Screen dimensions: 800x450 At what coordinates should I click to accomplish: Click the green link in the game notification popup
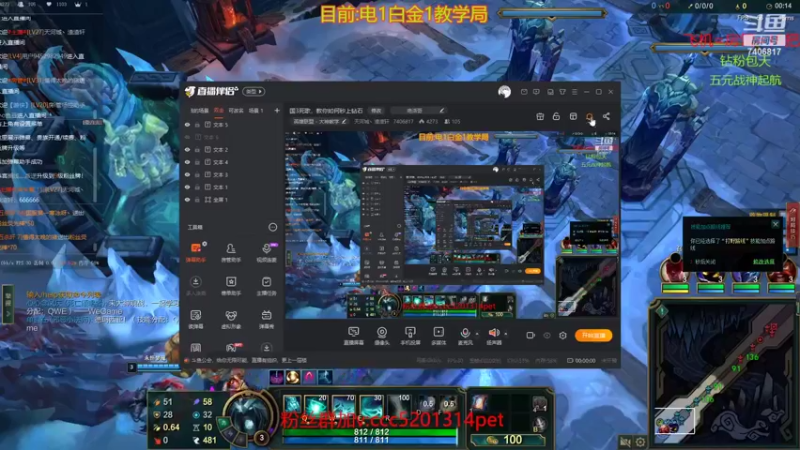763,262
